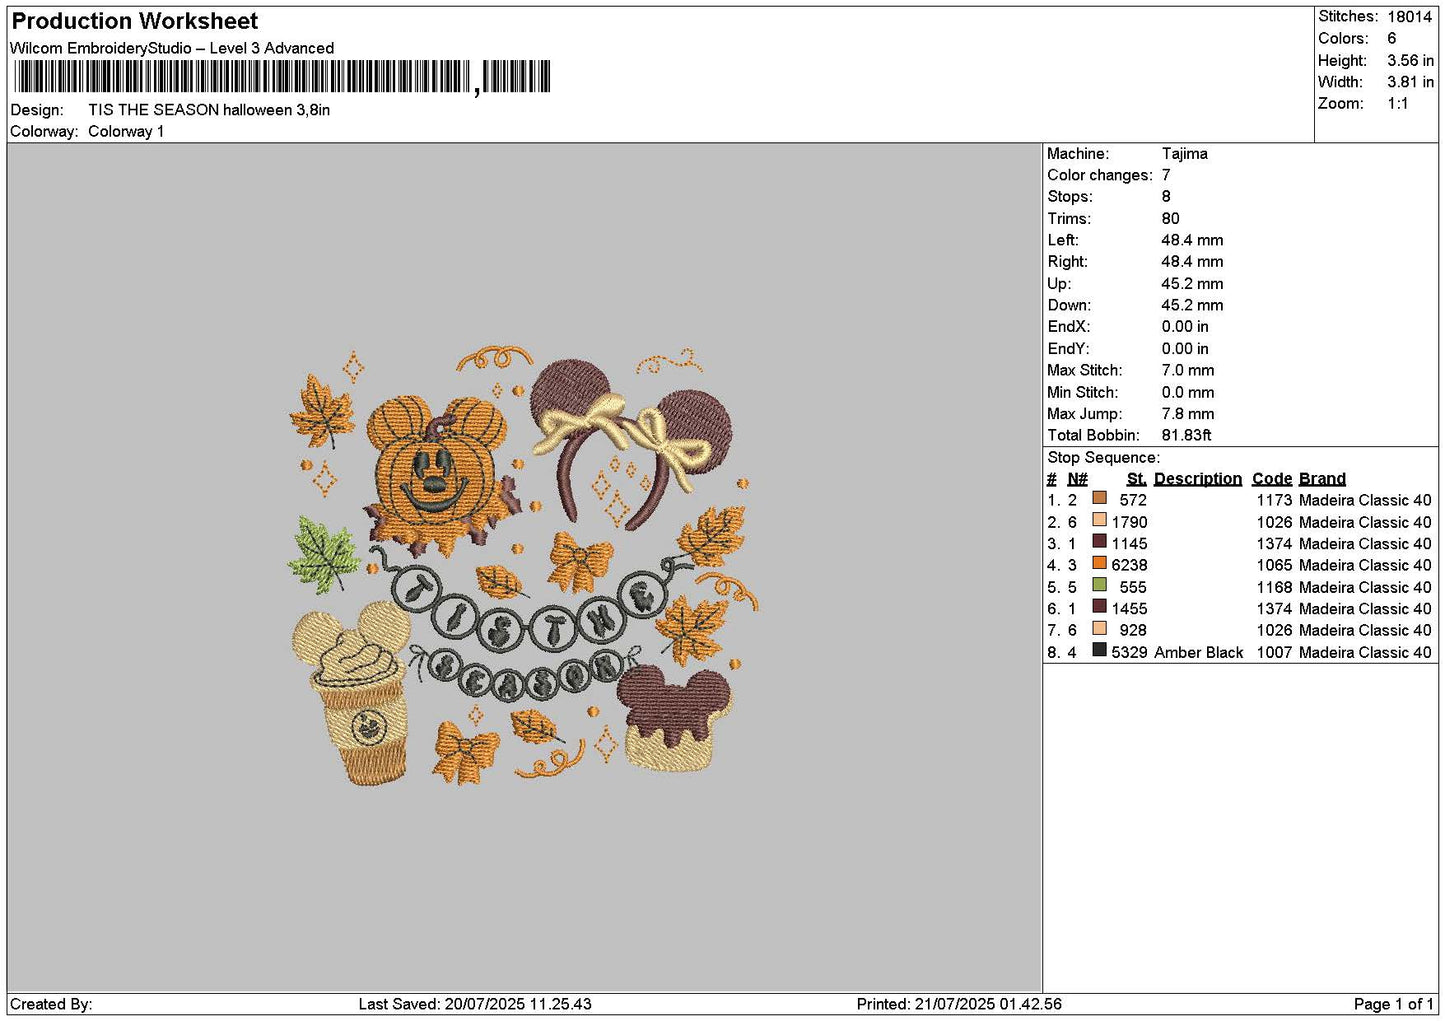Click the swatch for stop 7 (928)
The height and width of the screenshot is (1021, 1445).
(x=1100, y=628)
